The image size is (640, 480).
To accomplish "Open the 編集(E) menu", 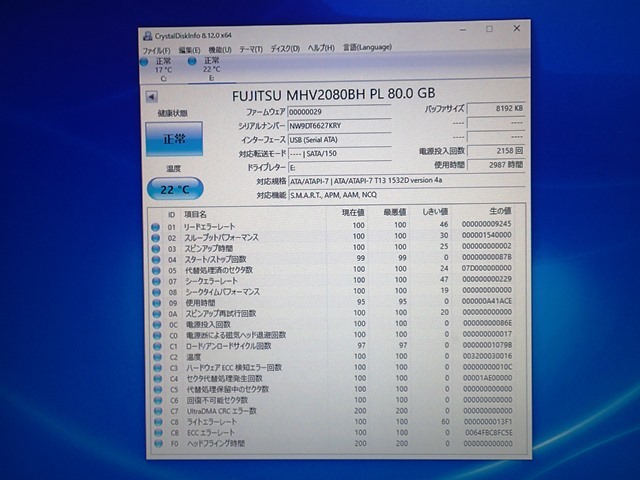I will point(189,50).
